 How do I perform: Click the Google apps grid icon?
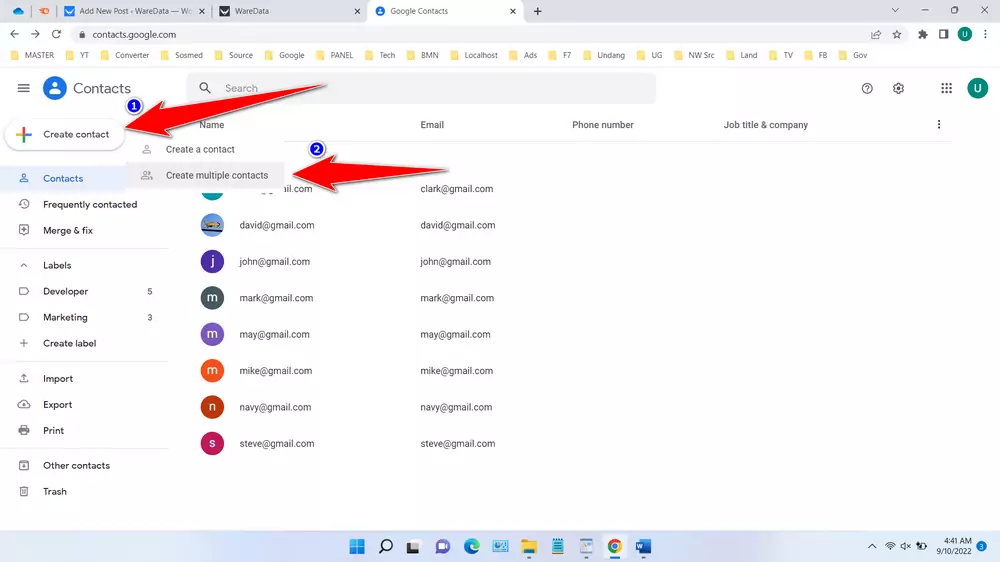pyautogui.click(x=946, y=88)
